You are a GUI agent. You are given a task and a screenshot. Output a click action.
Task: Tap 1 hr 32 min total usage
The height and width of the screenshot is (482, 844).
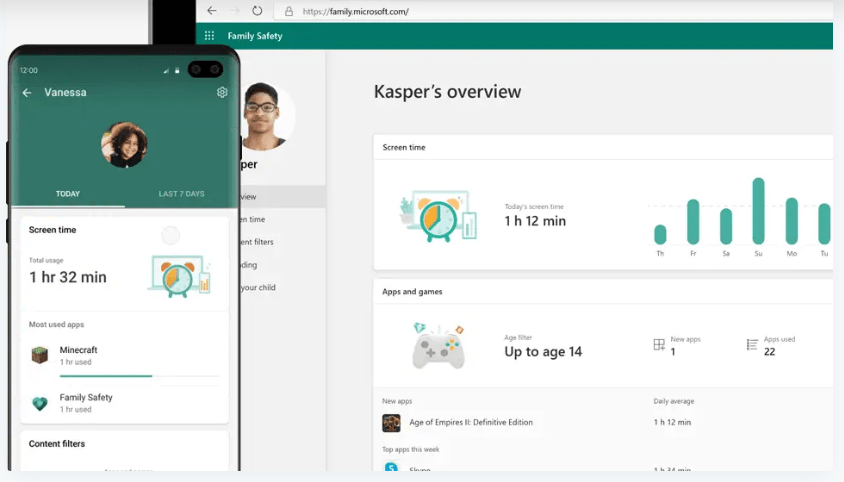[x=68, y=277]
